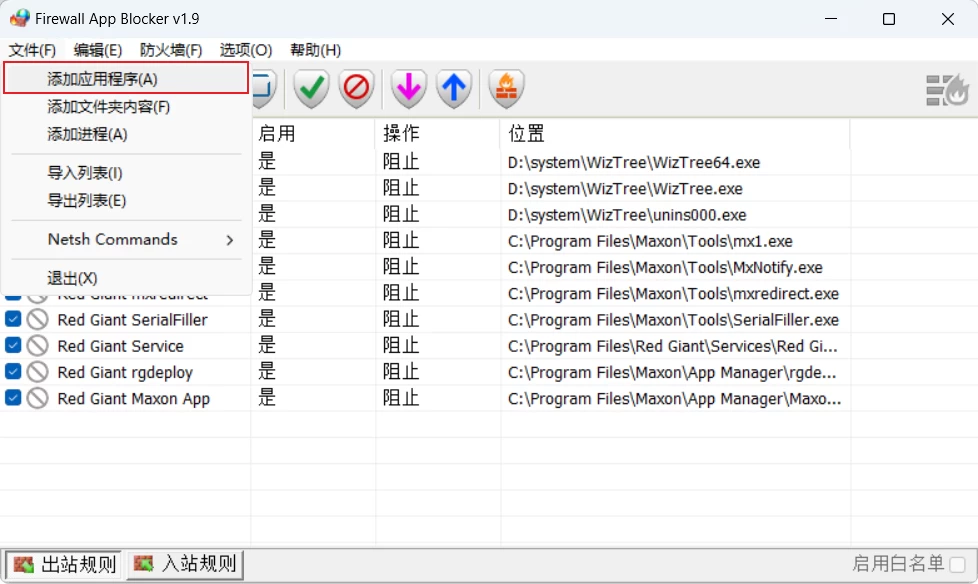
Task: Click the green checkmark allow icon
Action: pyautogui.click(x=311, y=88)
